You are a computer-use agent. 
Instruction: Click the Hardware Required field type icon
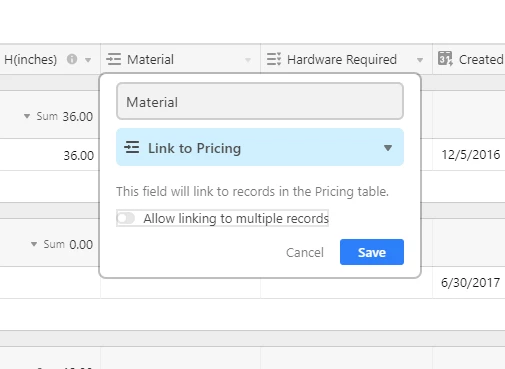274,59
